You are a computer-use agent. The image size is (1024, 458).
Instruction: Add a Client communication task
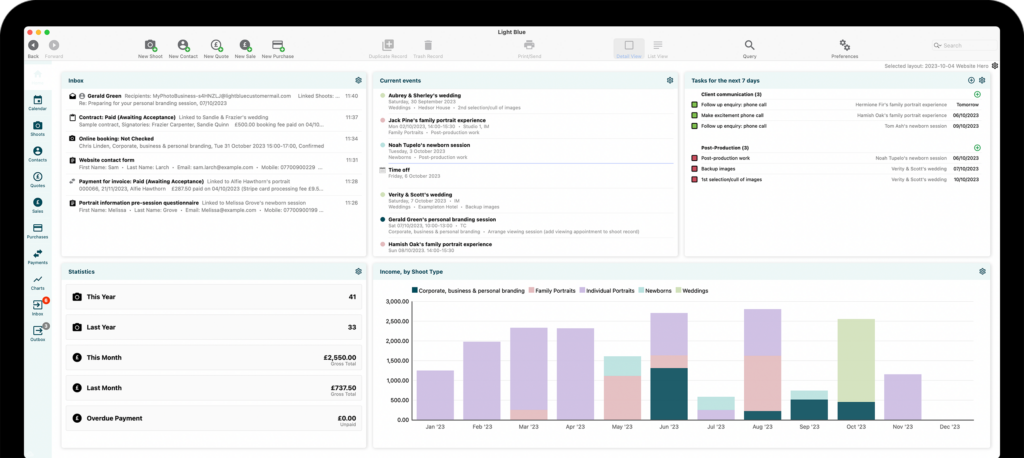(977, 95)
